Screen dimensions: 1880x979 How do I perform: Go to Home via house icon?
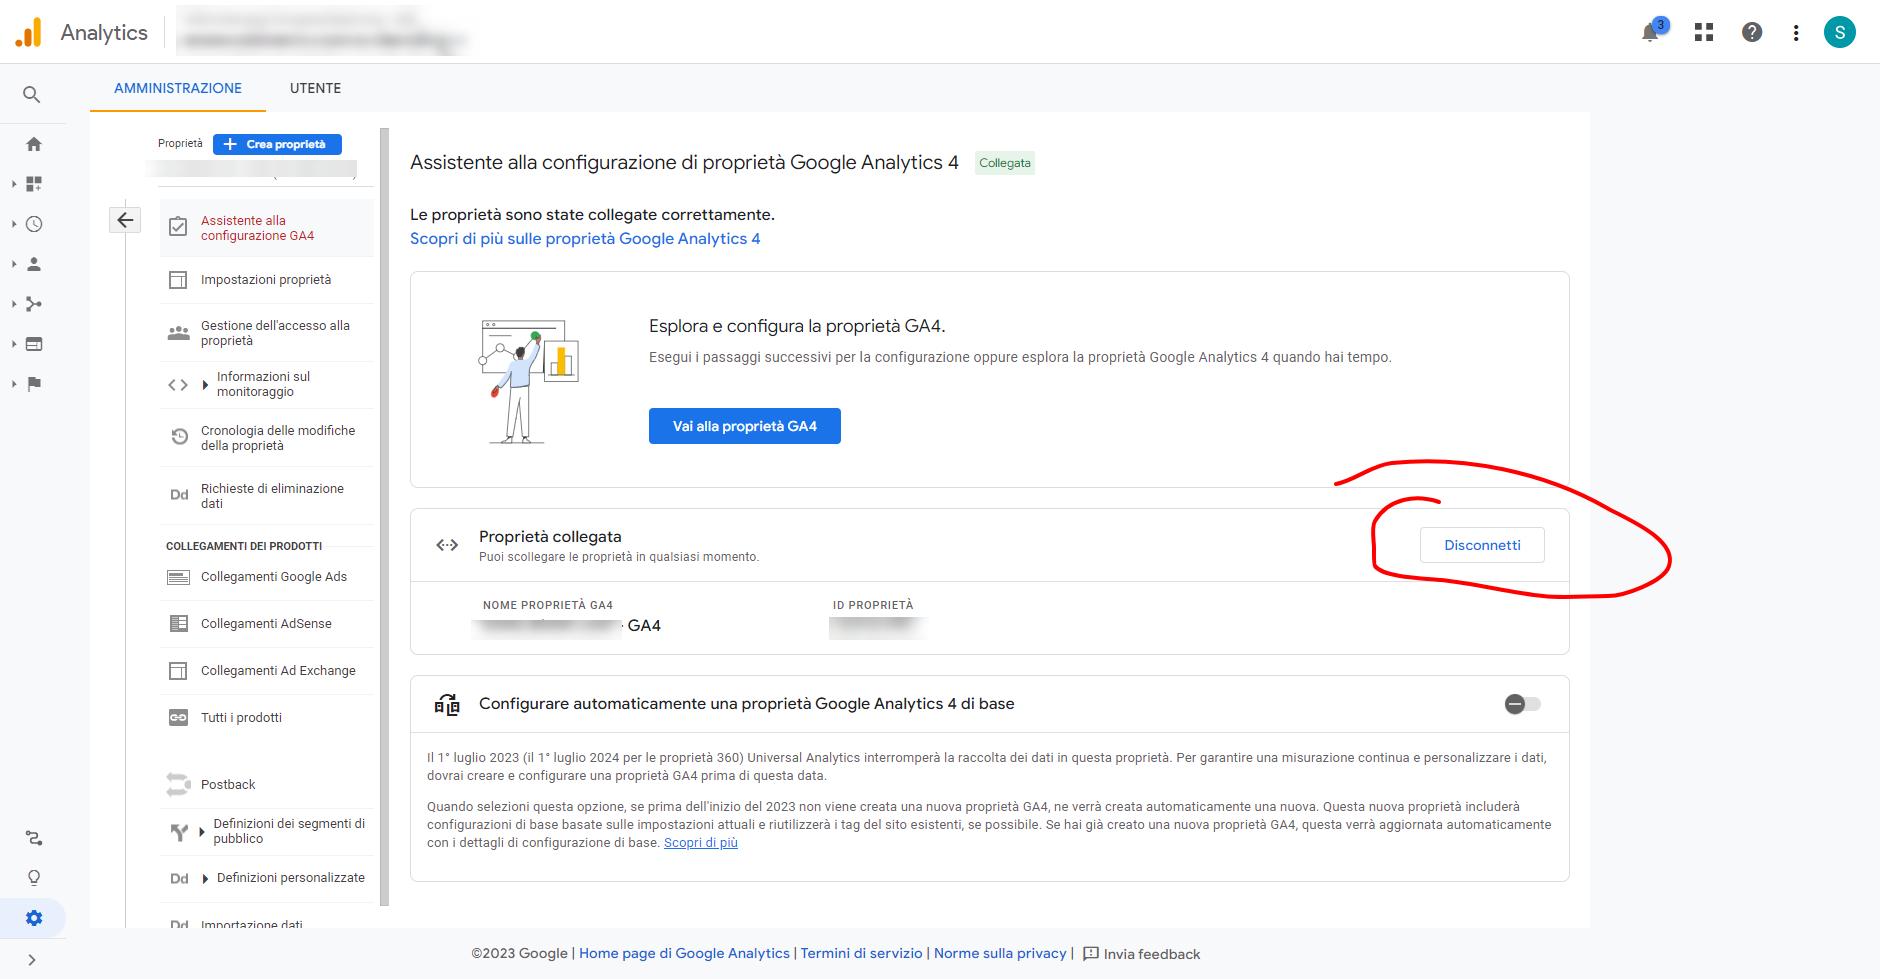pos(33,144)
